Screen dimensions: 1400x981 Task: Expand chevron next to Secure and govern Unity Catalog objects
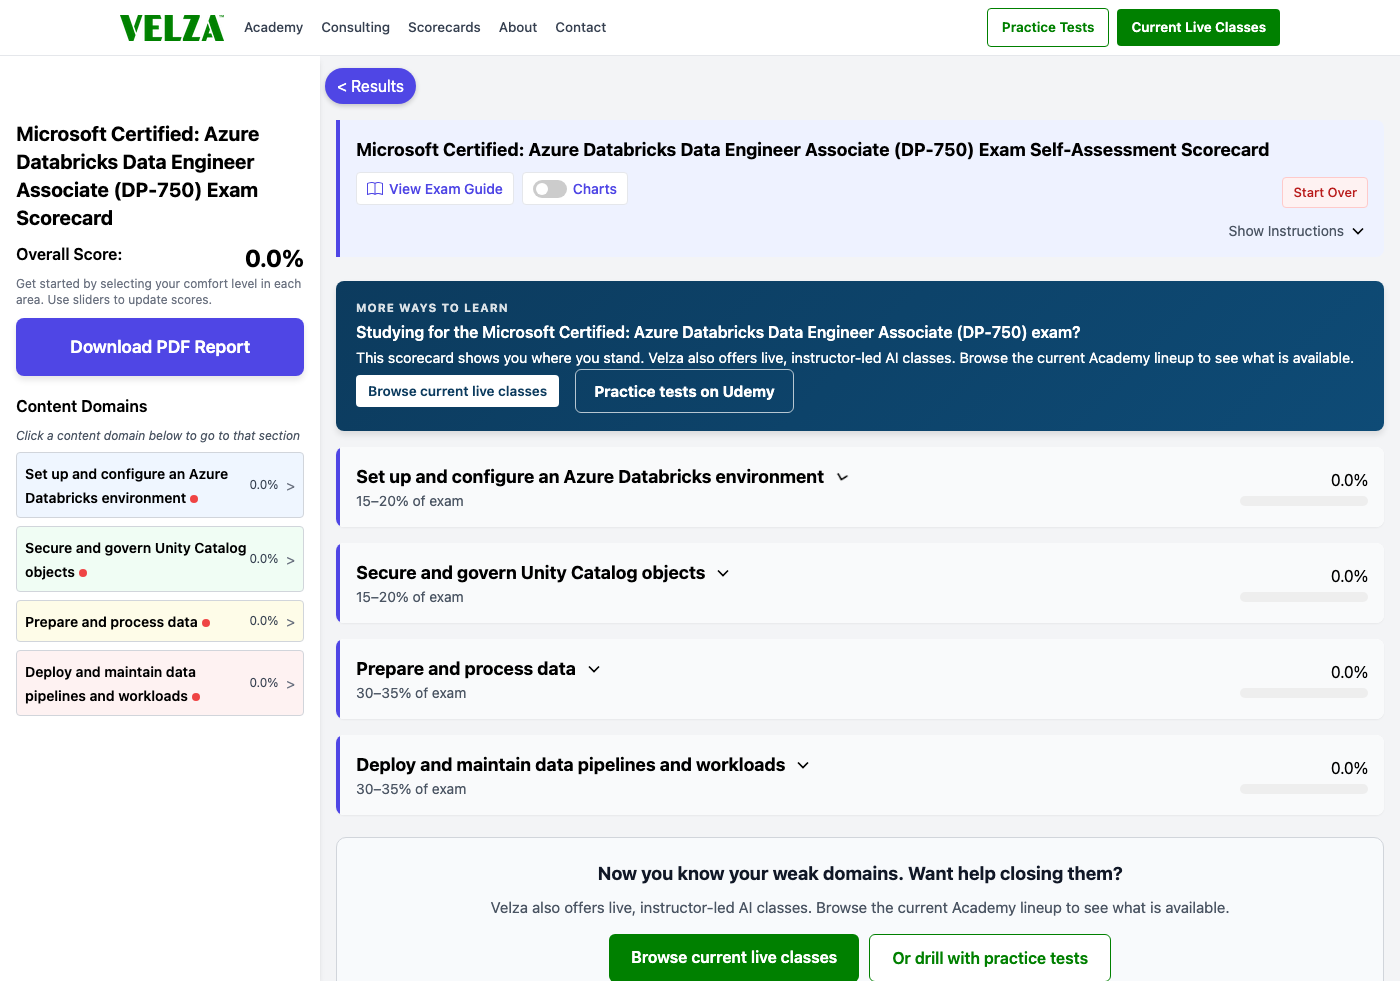coord(723,574)
